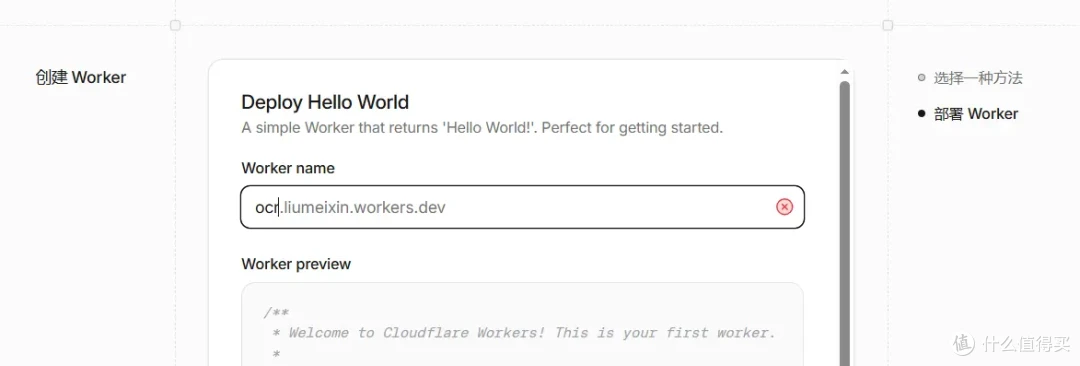
Task: Click inside the Worker preview code block
Action: (522, 324)
